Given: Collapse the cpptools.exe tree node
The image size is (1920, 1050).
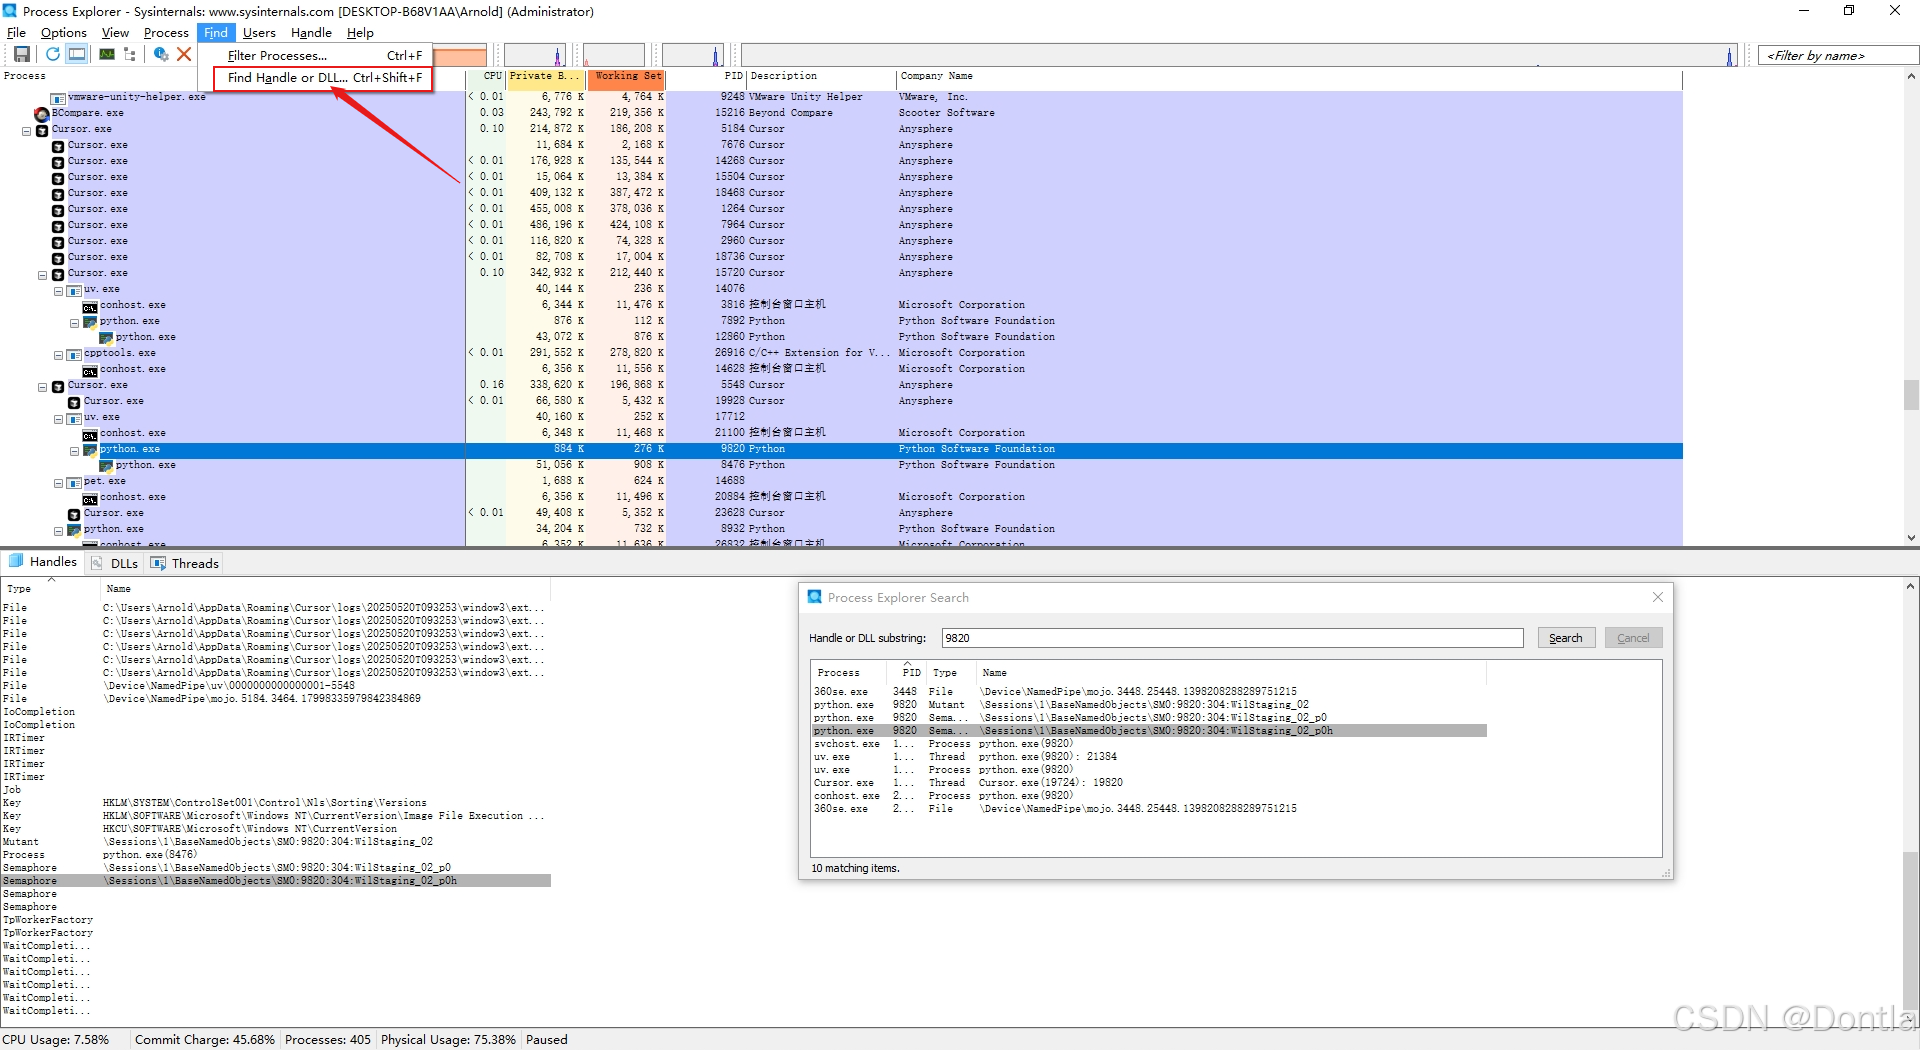Looking at the screenshot, I should 58,355.
